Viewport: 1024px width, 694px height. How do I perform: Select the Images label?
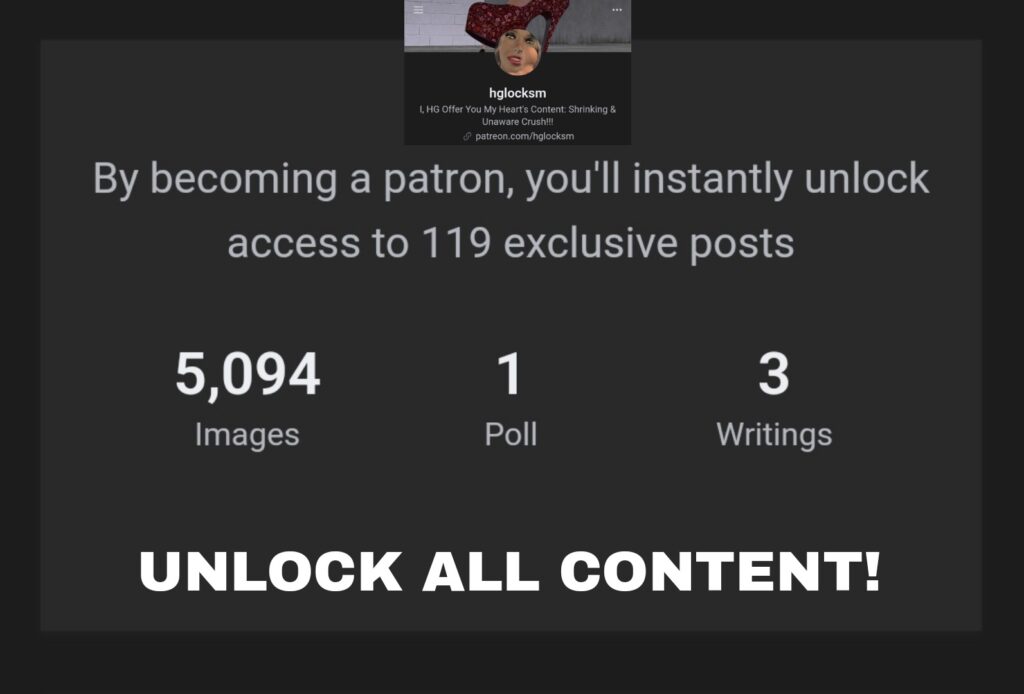(x=248, y=435)
